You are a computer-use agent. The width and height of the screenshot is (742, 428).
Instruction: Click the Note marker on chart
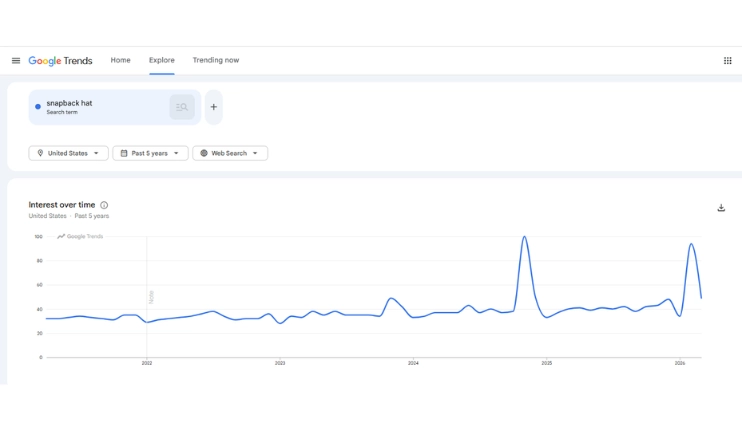click(x=151, y=297)
